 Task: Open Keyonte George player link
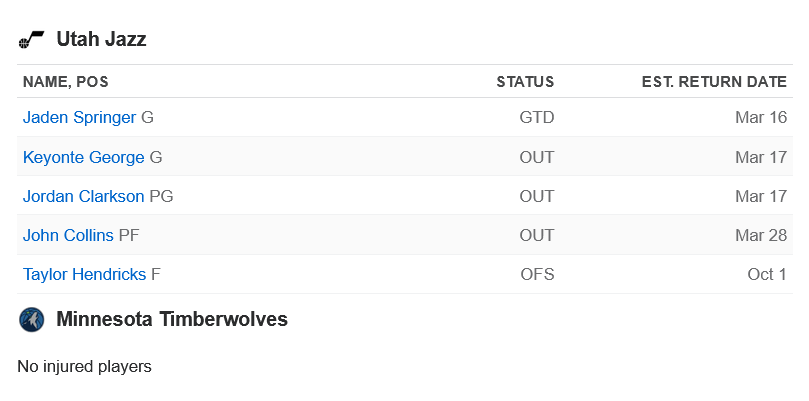84,157
